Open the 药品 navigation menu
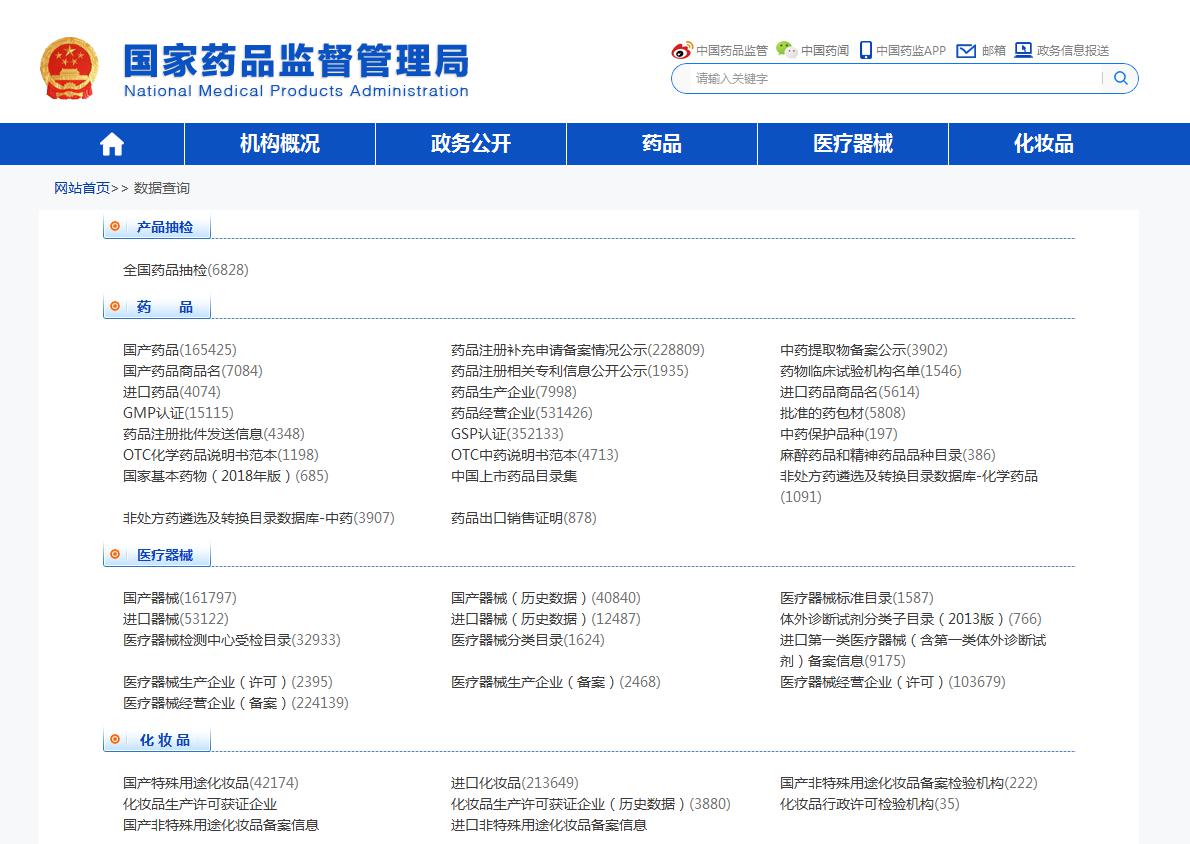 [x=662, y=143]
